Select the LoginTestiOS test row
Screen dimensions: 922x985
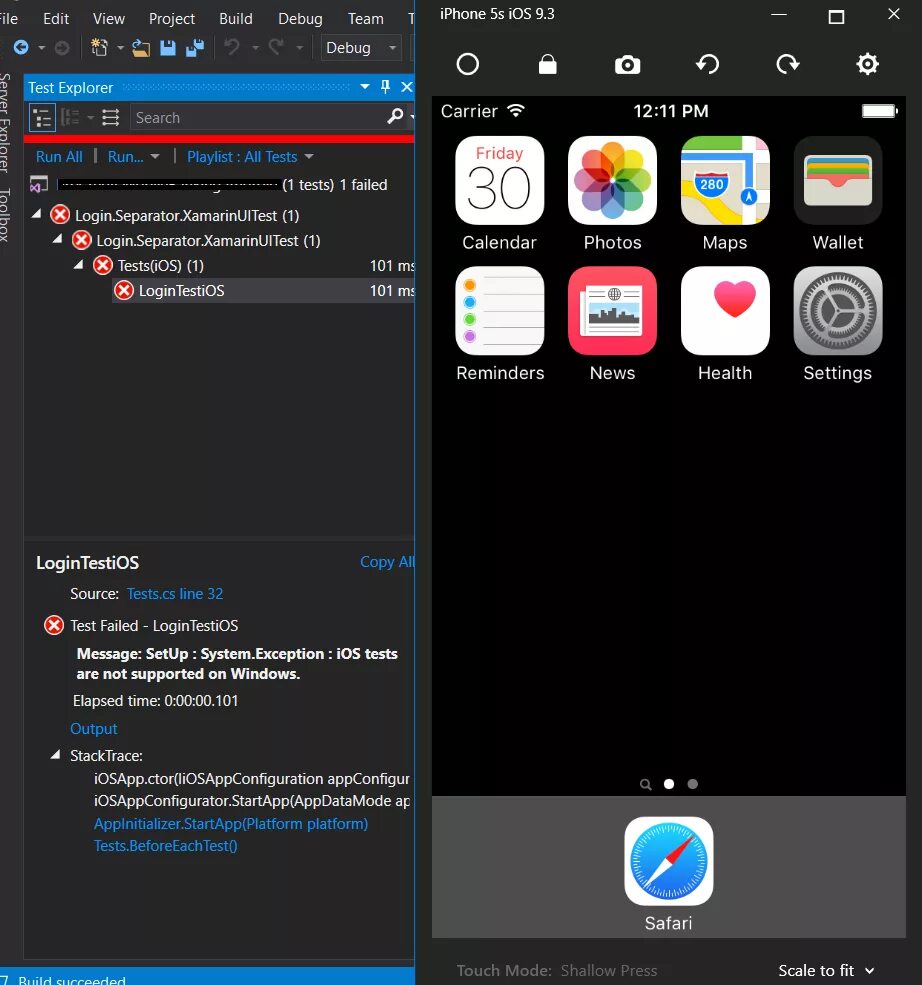263,290
